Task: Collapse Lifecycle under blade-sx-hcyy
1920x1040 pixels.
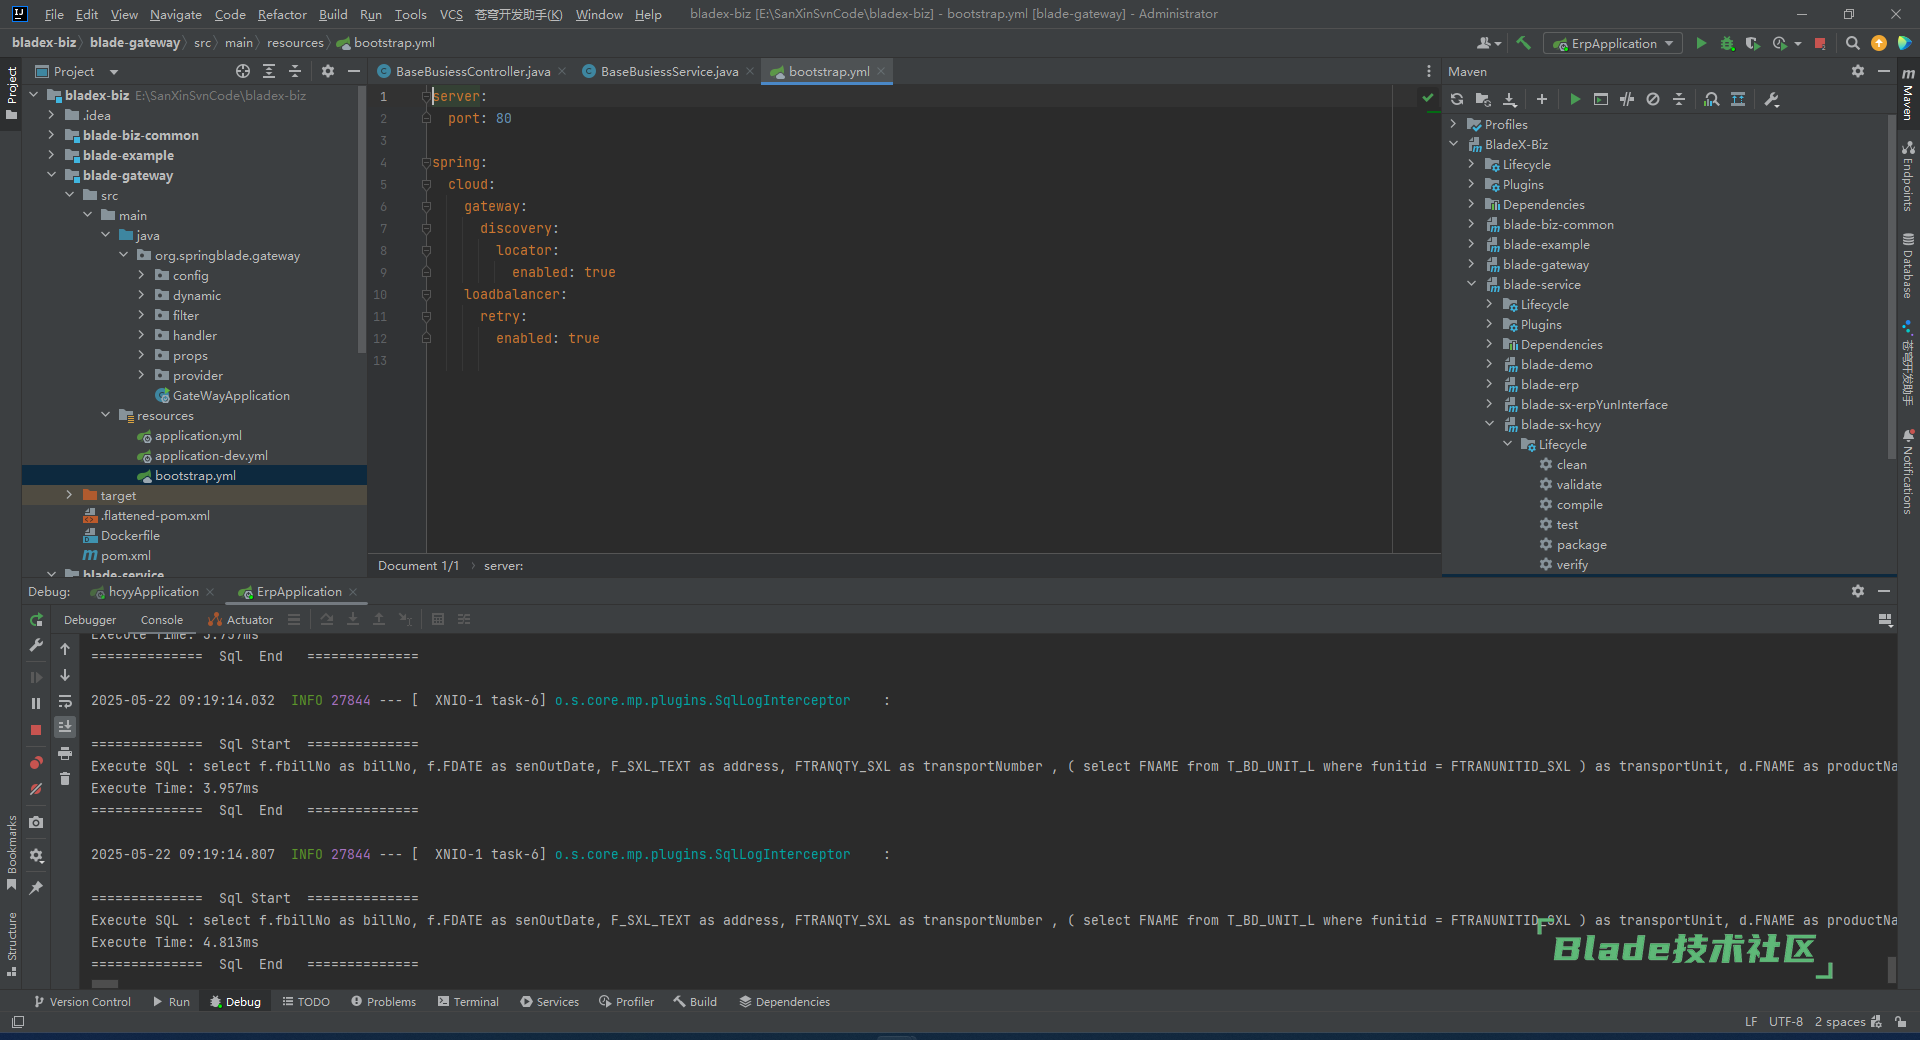Action: 1508,444
